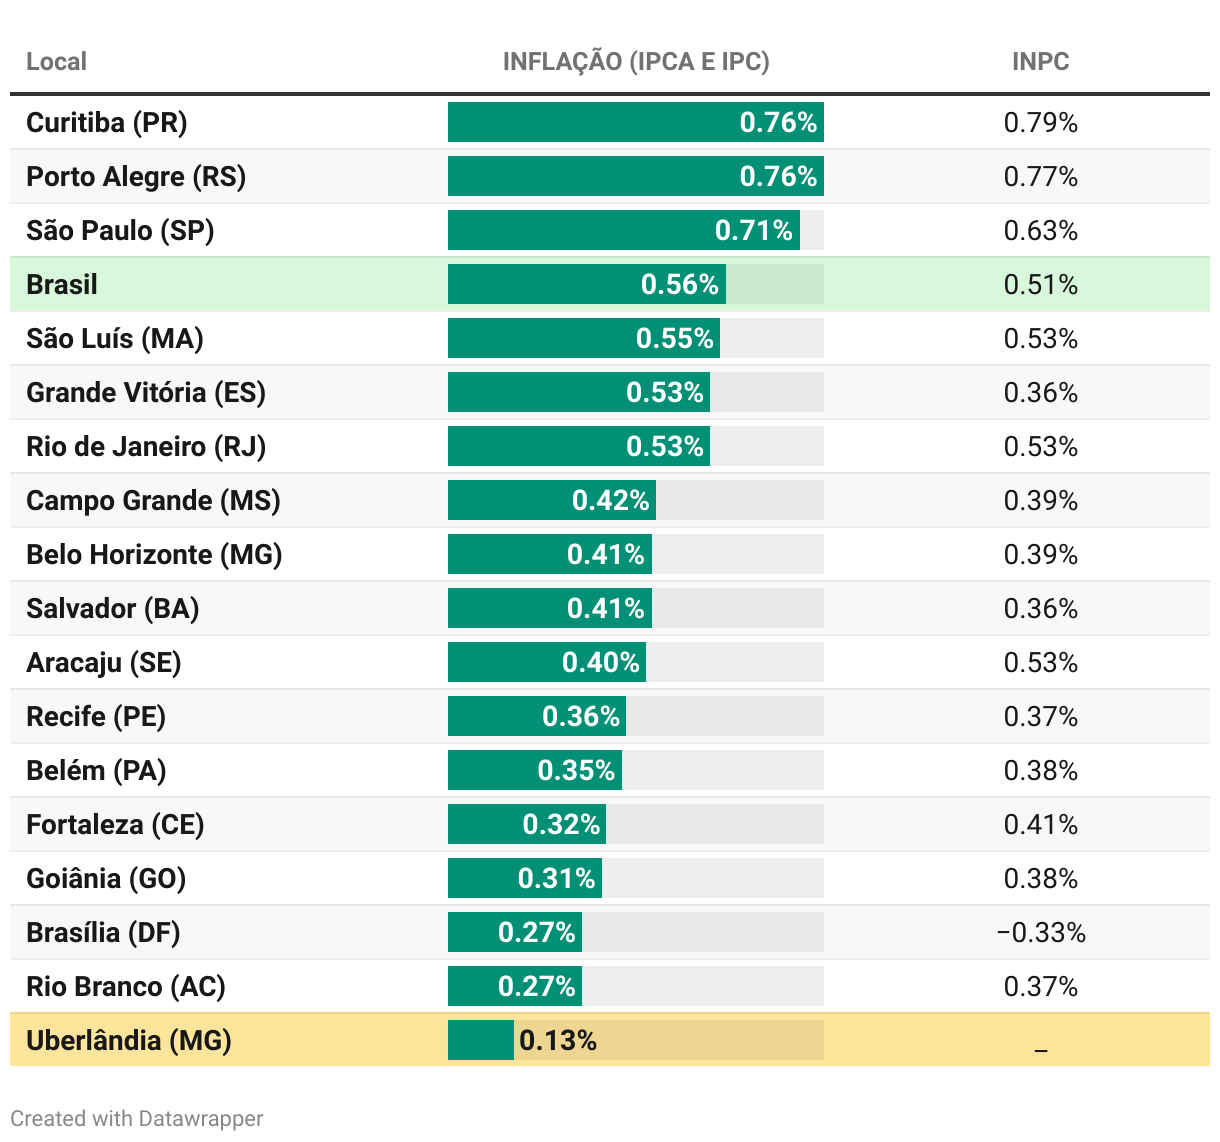
Task: Select the Curitiba (PR) row label
Action: pyautogui.click(x=107, y=123)
